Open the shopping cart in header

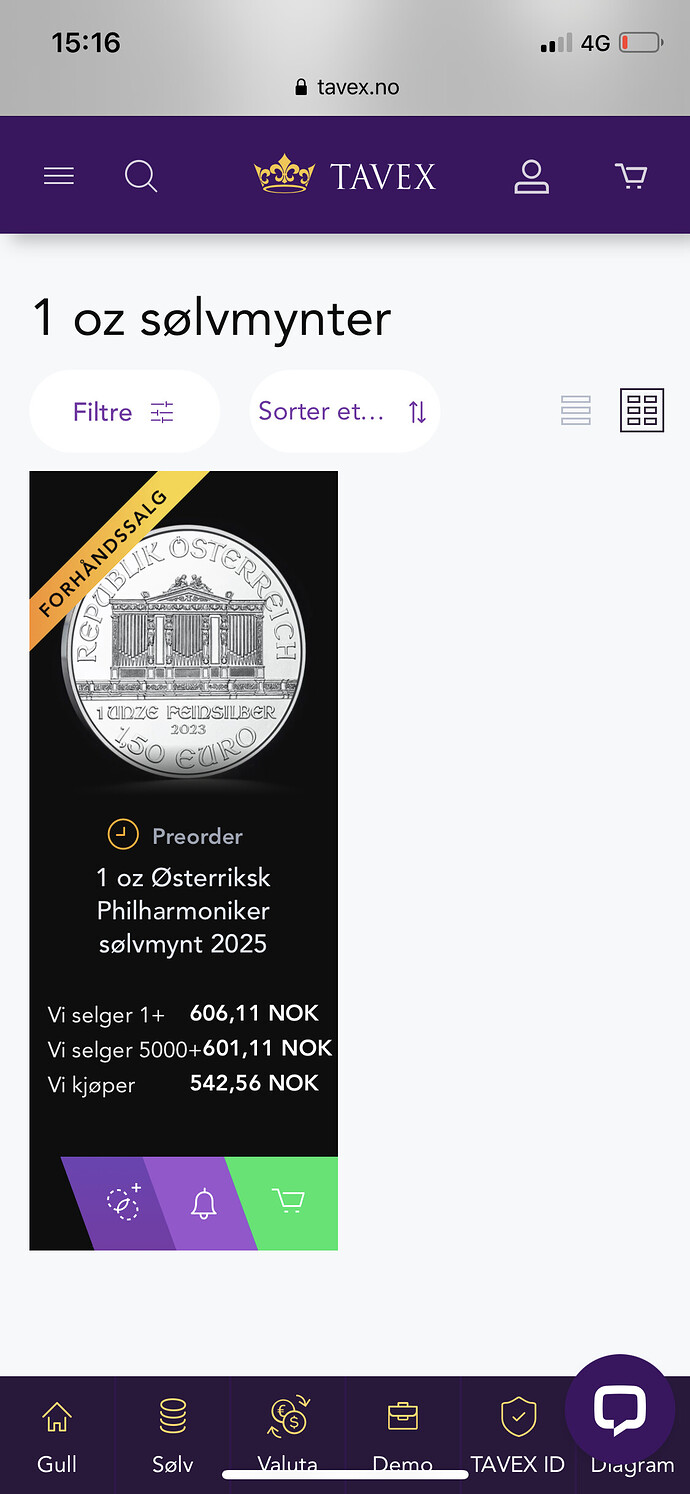point(631,177)
